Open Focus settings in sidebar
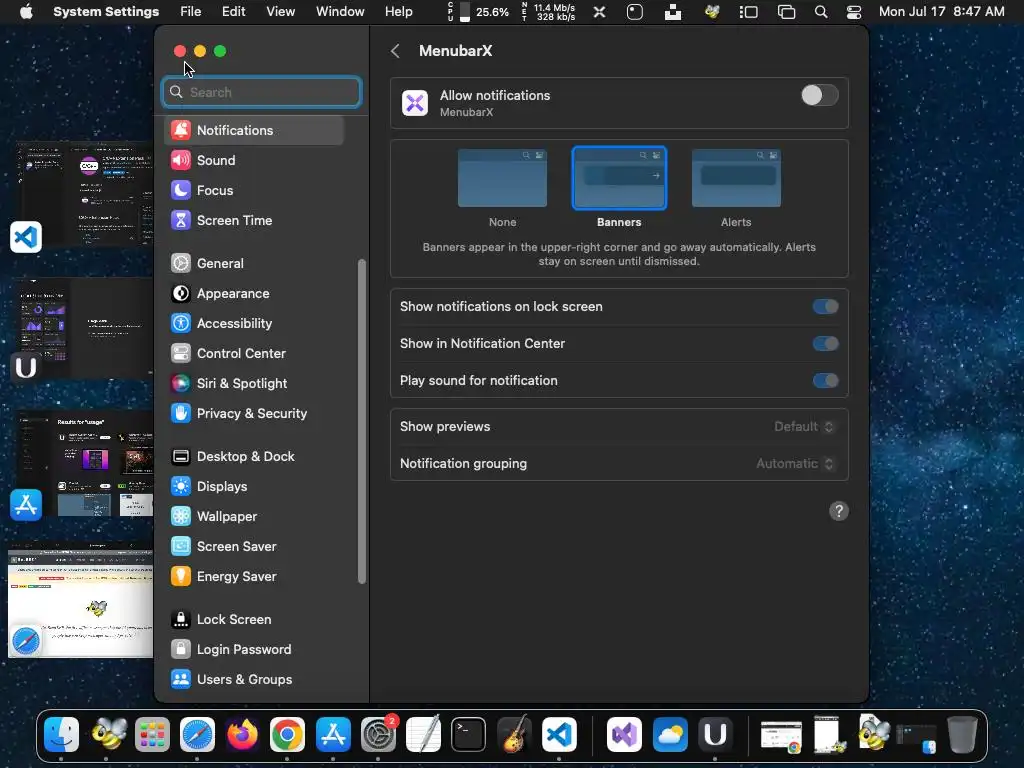The height and width of the screenshot is (768, 1024). point(254,190)
